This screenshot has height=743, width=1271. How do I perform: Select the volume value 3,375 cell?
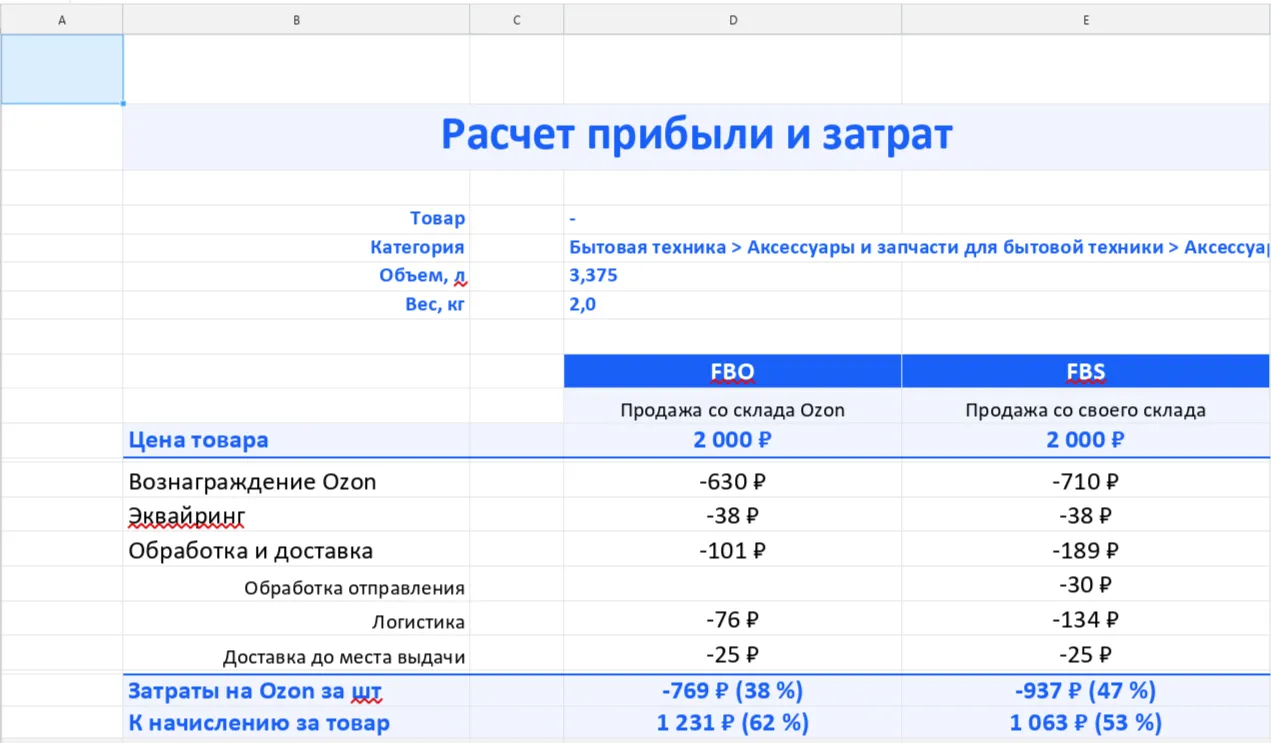click(x=594, y=276)
